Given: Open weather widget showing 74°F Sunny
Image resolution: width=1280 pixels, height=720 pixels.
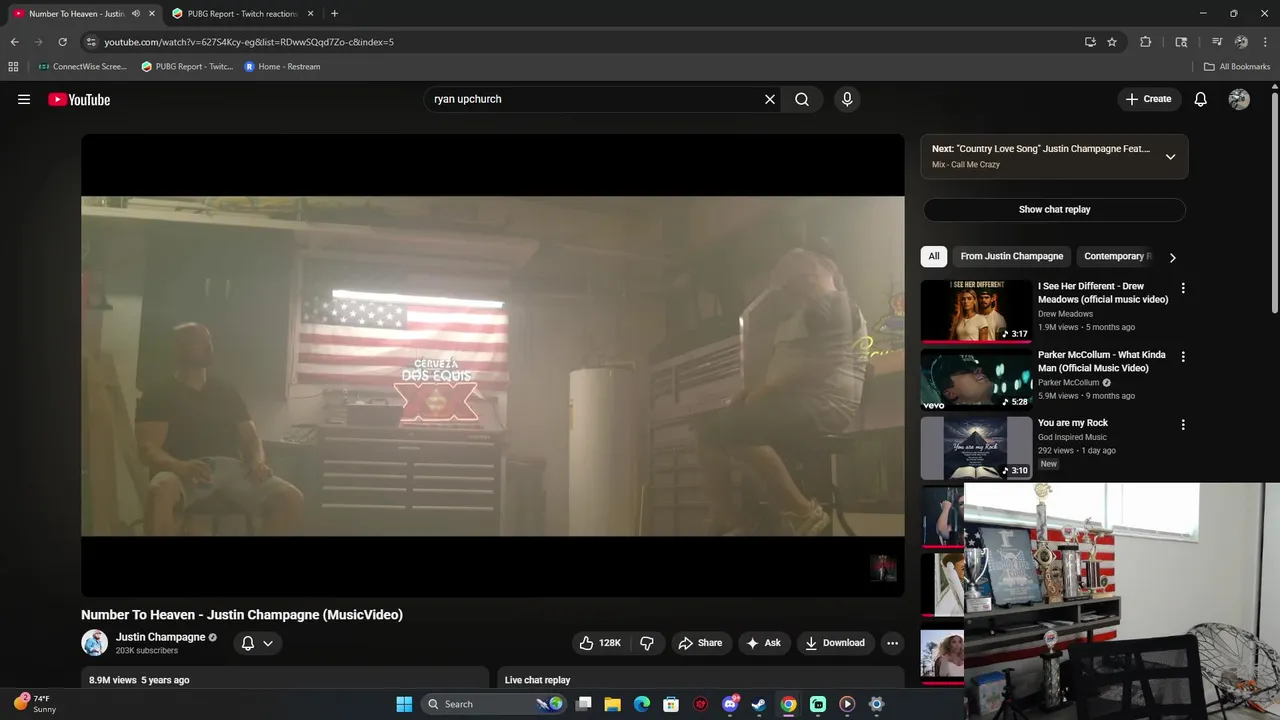Looking at the screenshot, I should [35, 704].
